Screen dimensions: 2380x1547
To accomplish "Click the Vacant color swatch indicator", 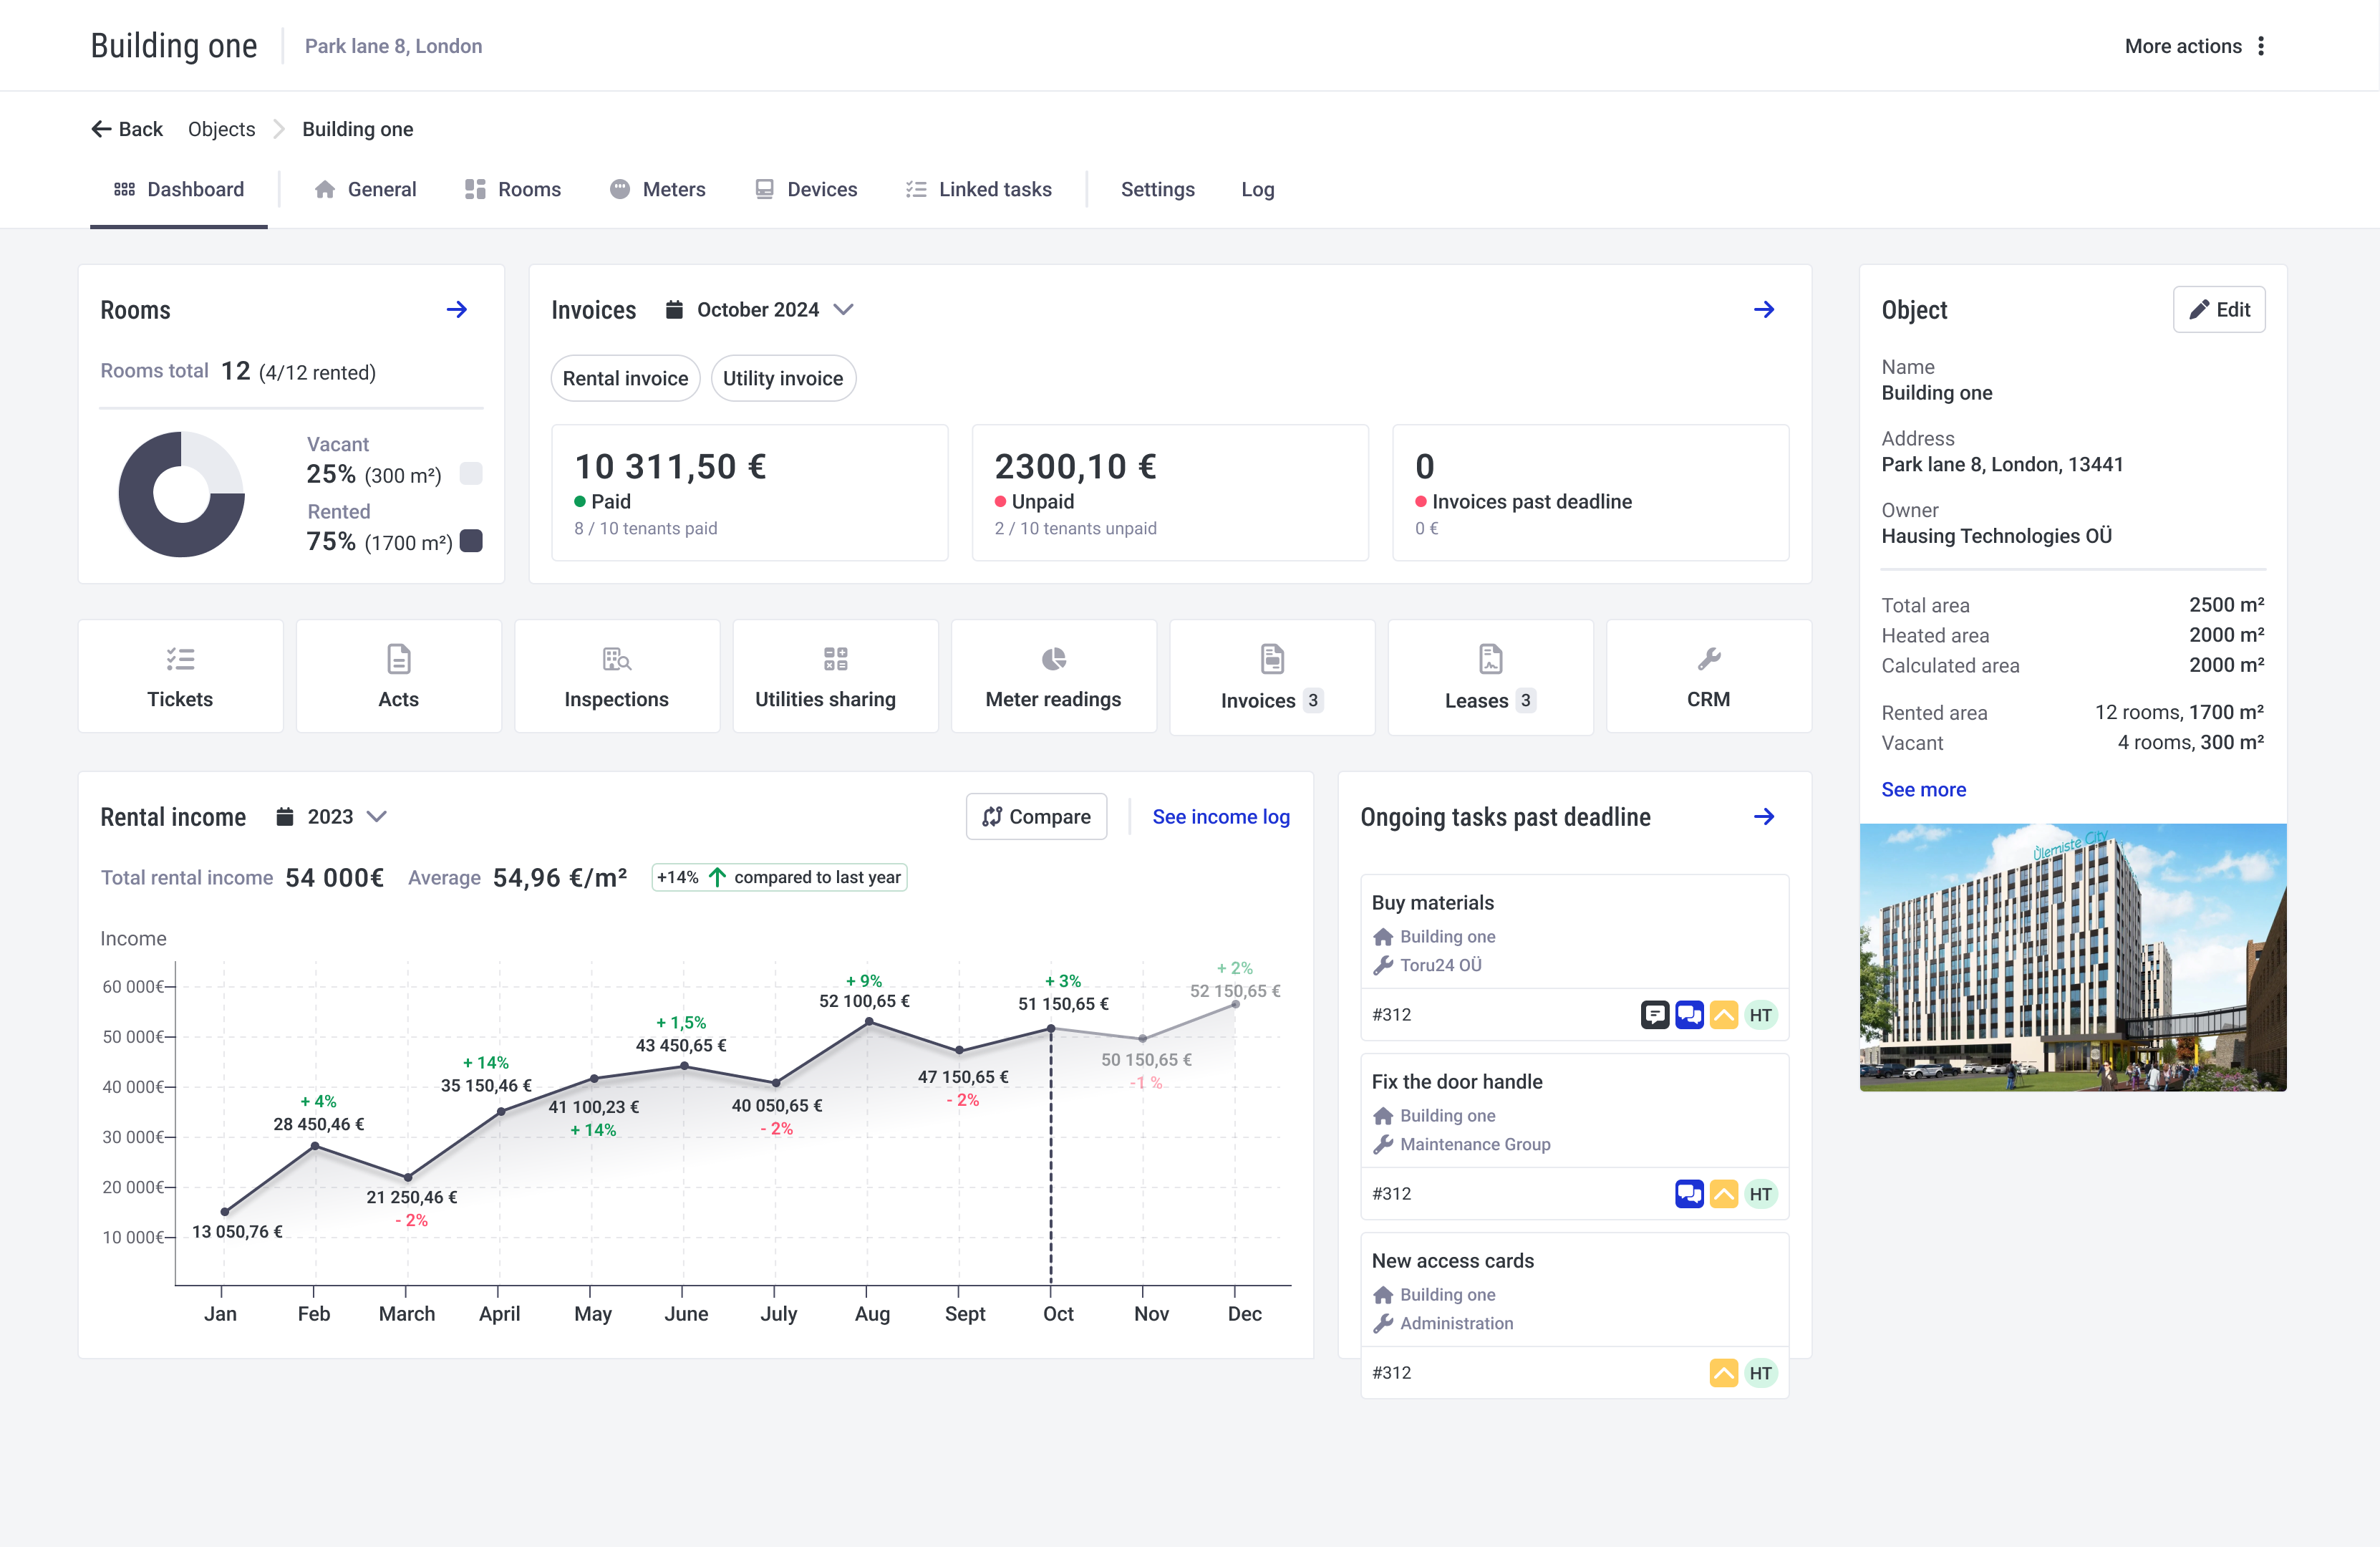I will coord(470,473).
